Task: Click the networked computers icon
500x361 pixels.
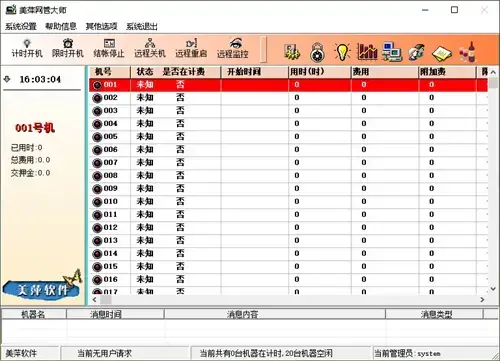Action: [392, 52]
